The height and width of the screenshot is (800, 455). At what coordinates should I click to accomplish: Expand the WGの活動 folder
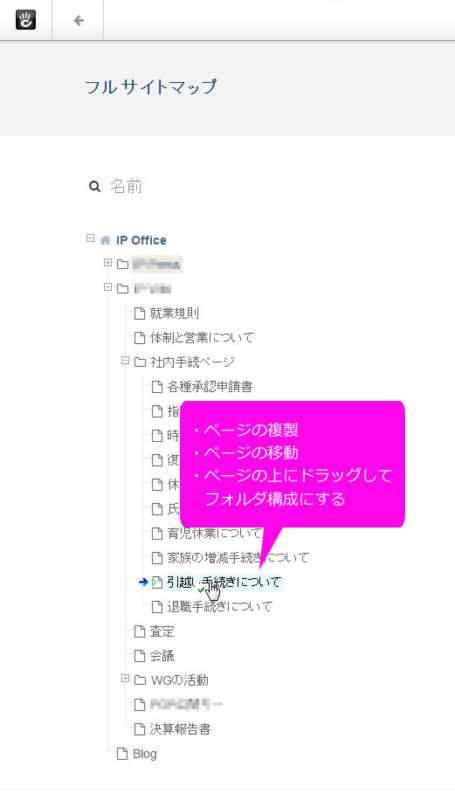pyautogui.click(x=125, y=678)
